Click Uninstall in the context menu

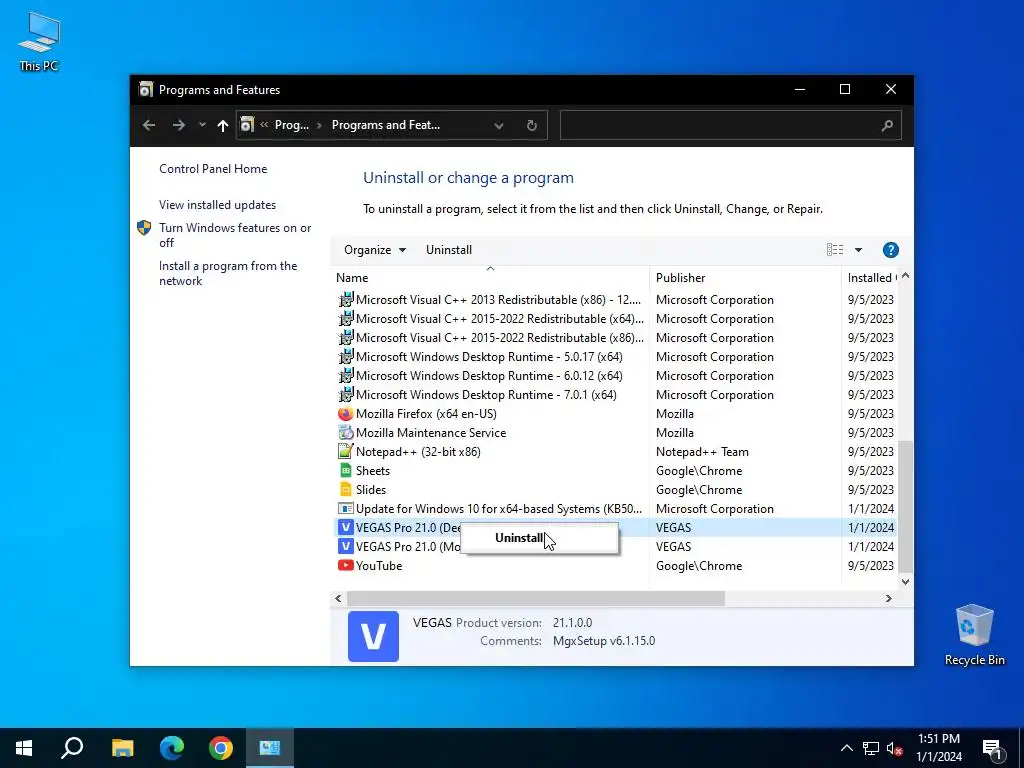click(519, 537)
